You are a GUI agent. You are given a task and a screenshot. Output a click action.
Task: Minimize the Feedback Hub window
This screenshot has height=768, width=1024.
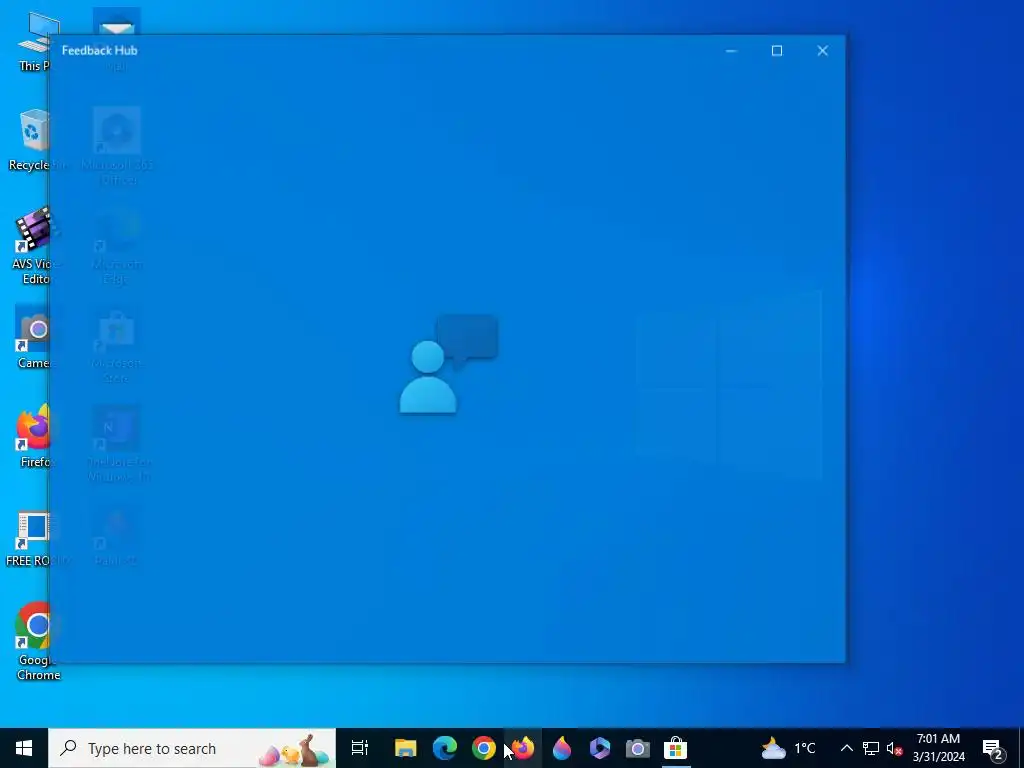click(731, 50)
